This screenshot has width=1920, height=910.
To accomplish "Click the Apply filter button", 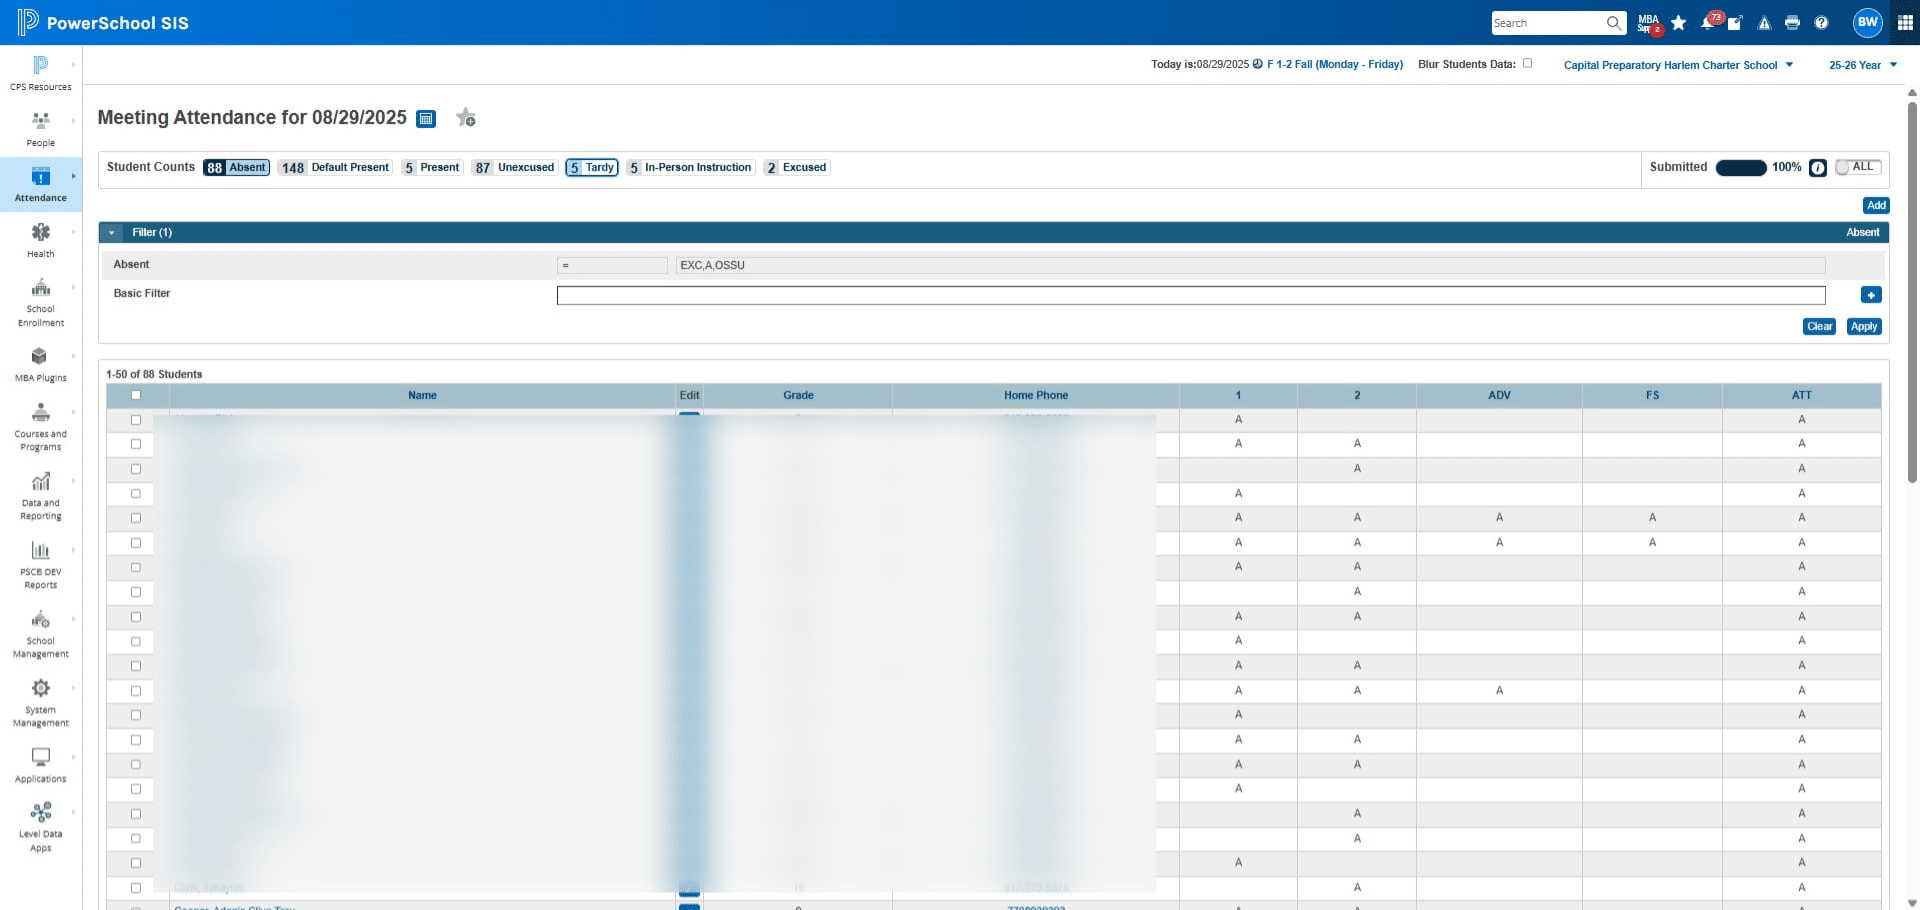I will coord(1864,327).
